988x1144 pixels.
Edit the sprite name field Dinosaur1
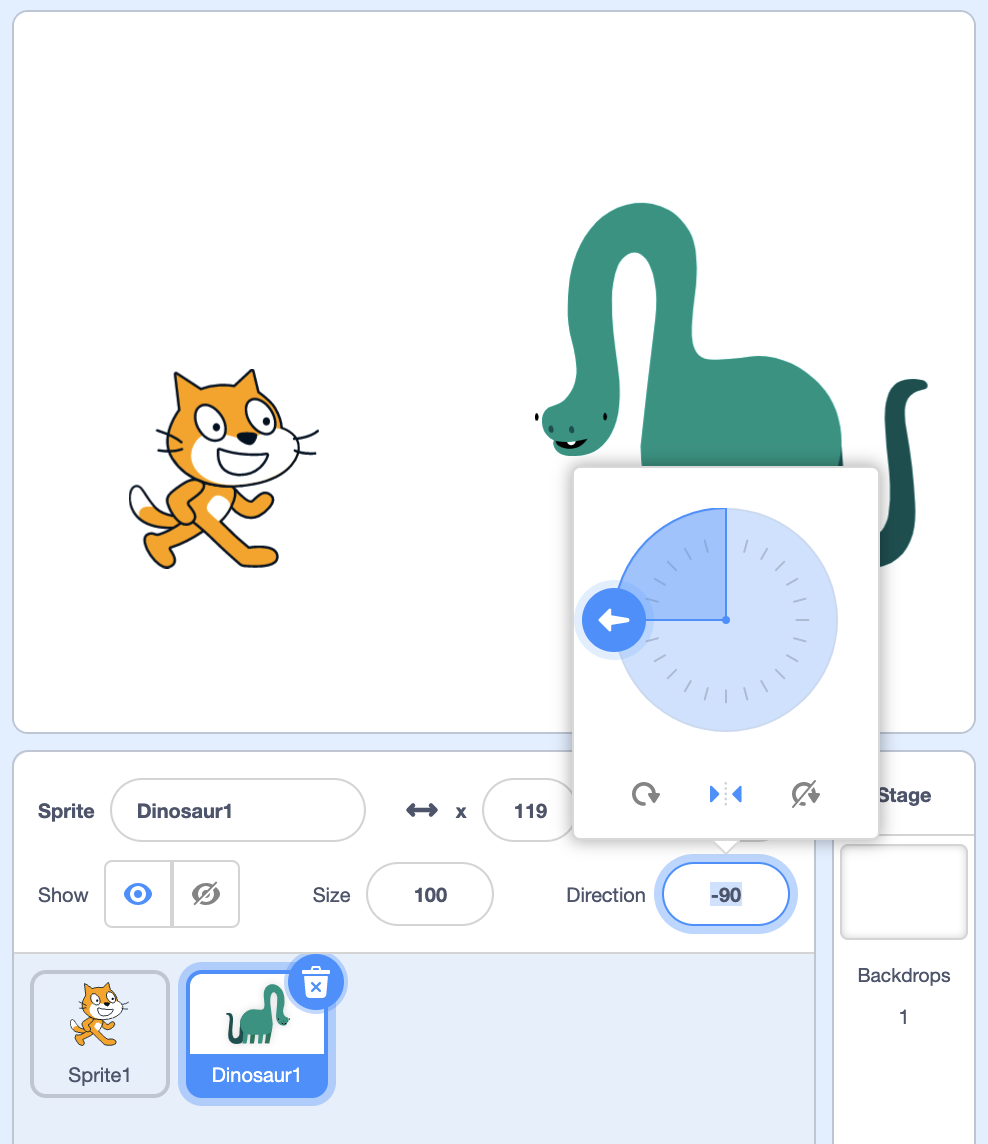[x=238, y=811]
